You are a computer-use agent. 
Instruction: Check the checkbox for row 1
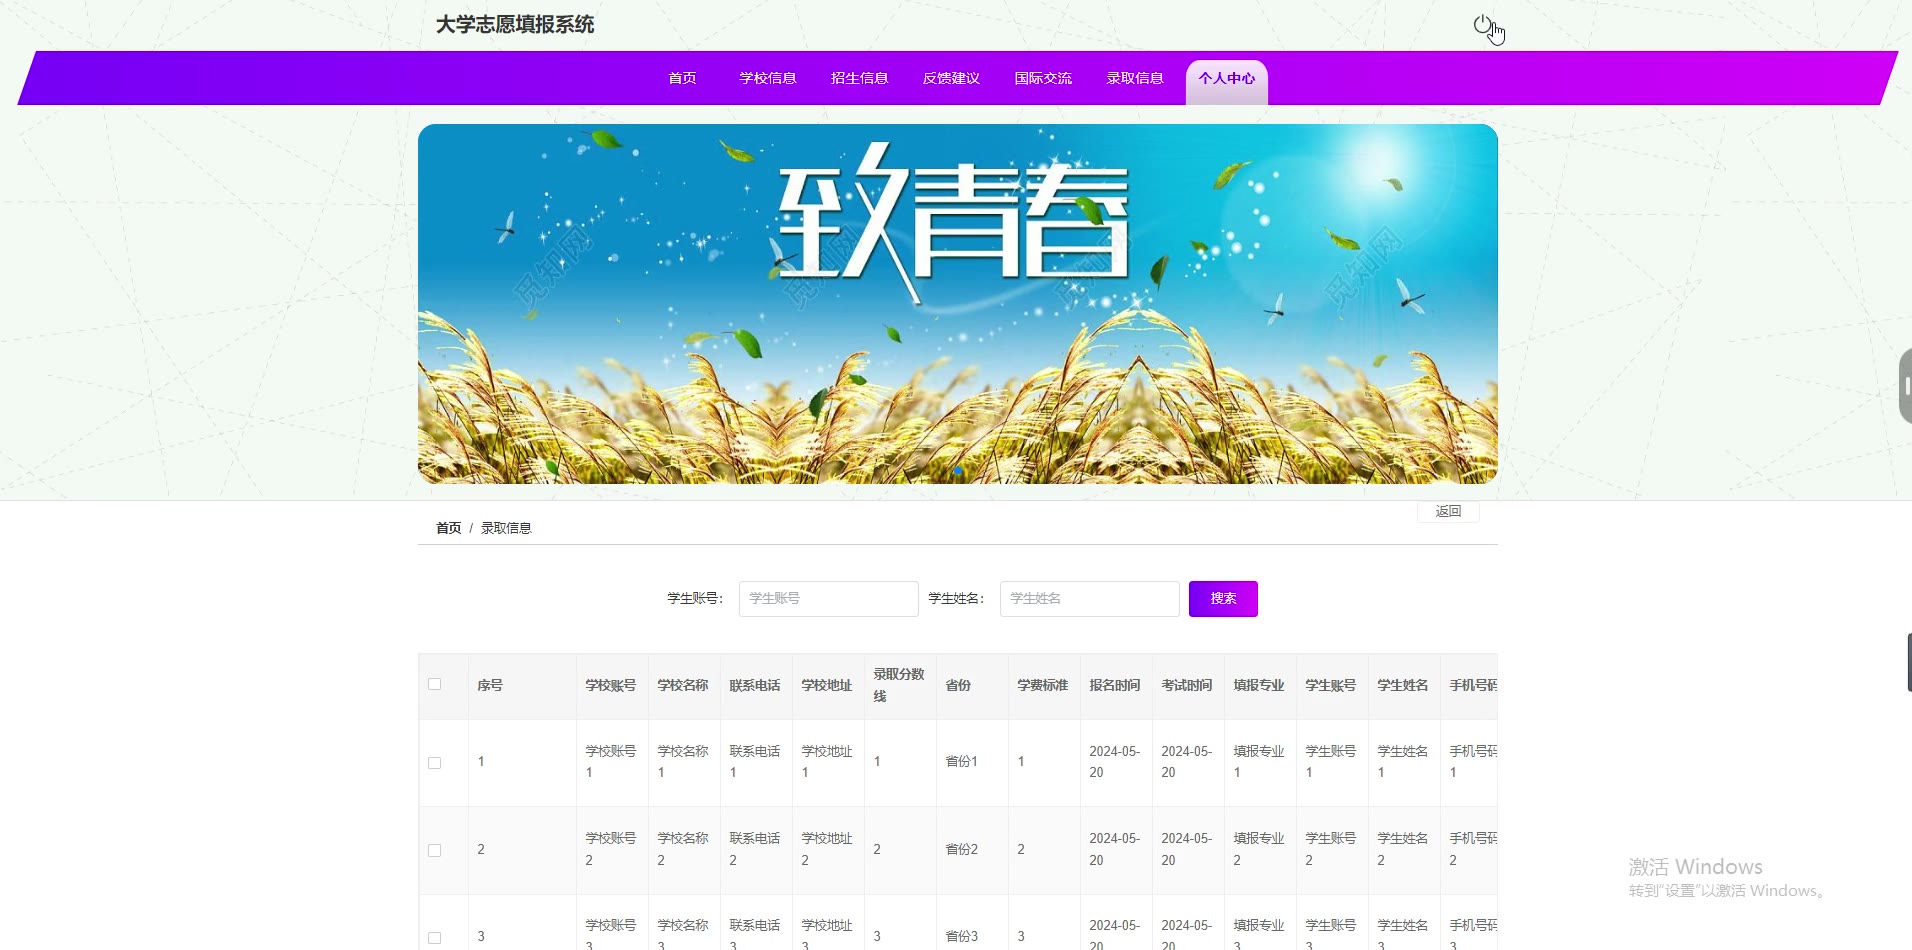[434, 762]
